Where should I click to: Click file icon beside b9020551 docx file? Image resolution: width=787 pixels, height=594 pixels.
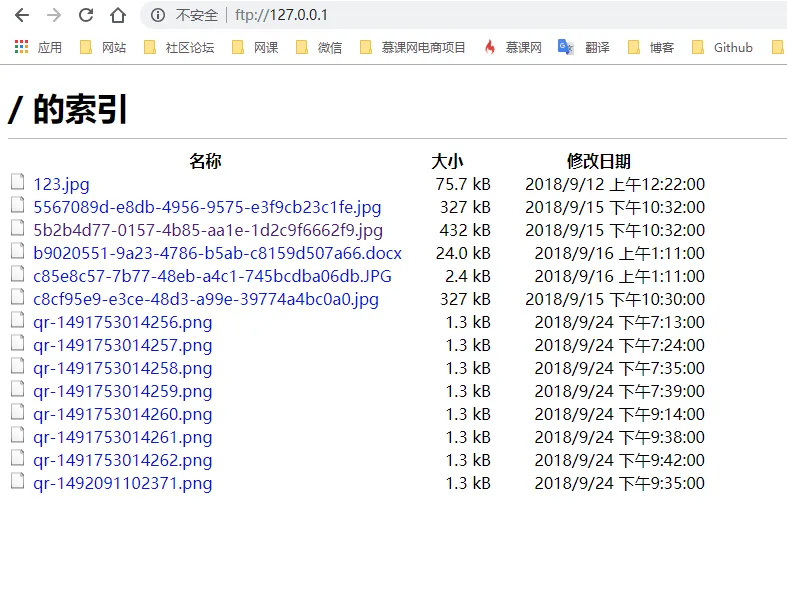(18, 251)
